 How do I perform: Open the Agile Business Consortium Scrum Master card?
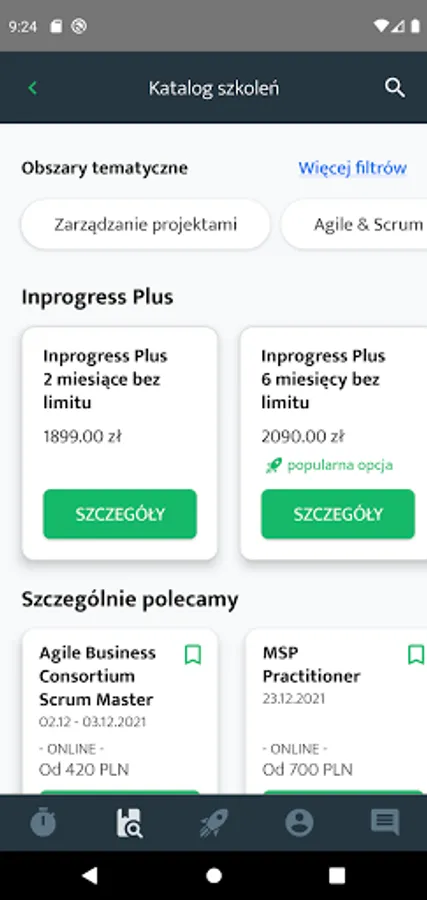click(x=120, y=712)
